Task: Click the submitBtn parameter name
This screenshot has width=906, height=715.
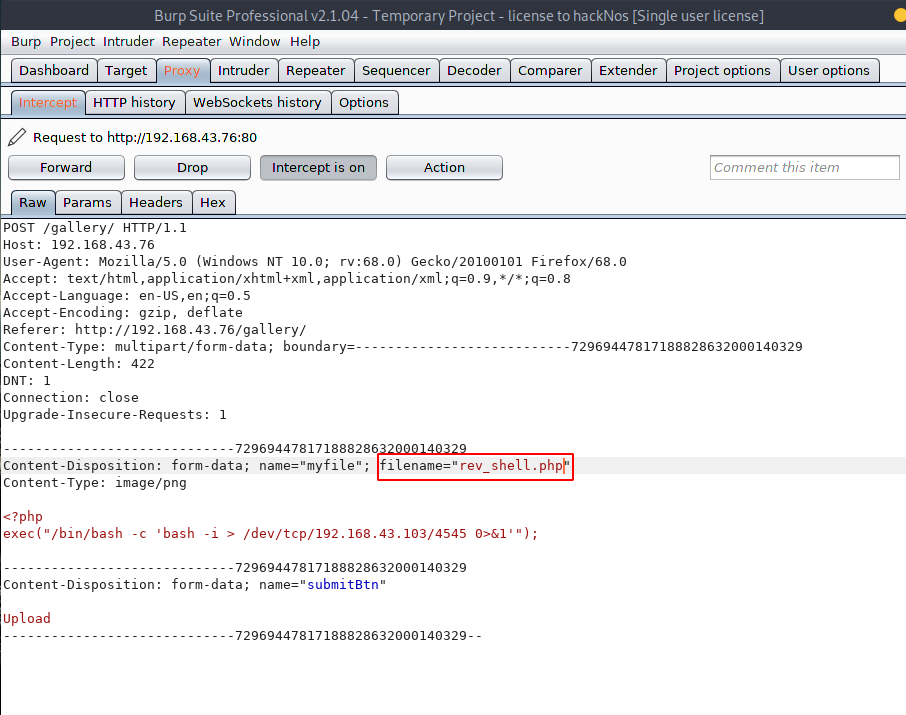Action: coord(343,585)
